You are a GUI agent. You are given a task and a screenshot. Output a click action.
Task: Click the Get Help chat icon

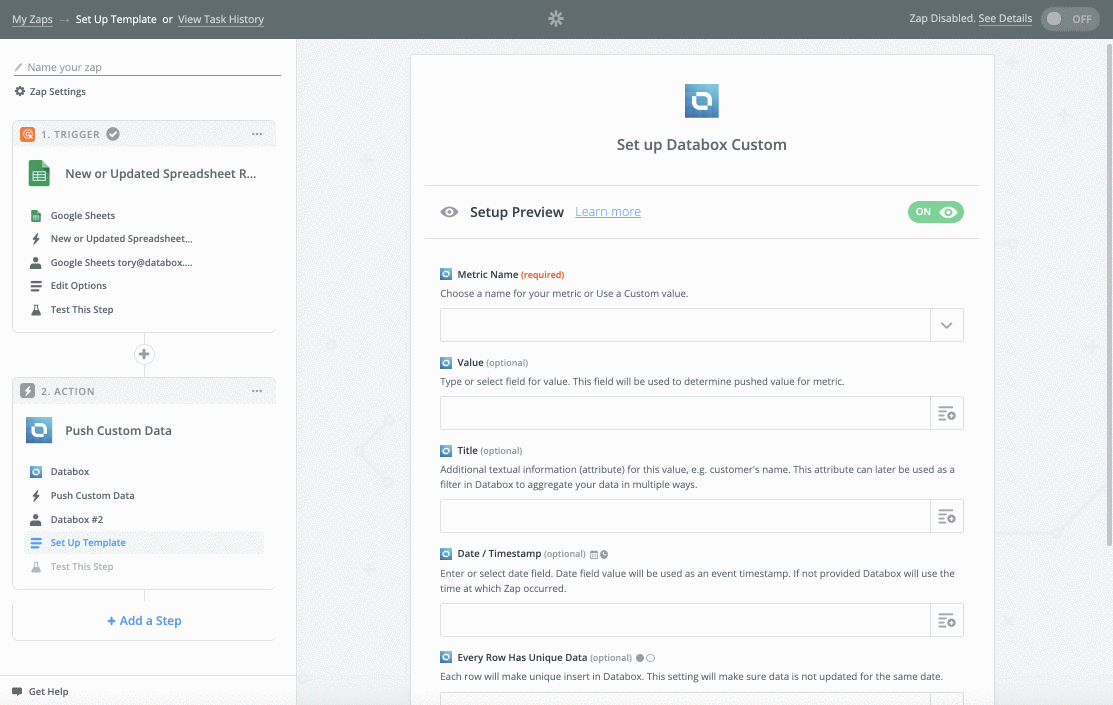(17, 692)
